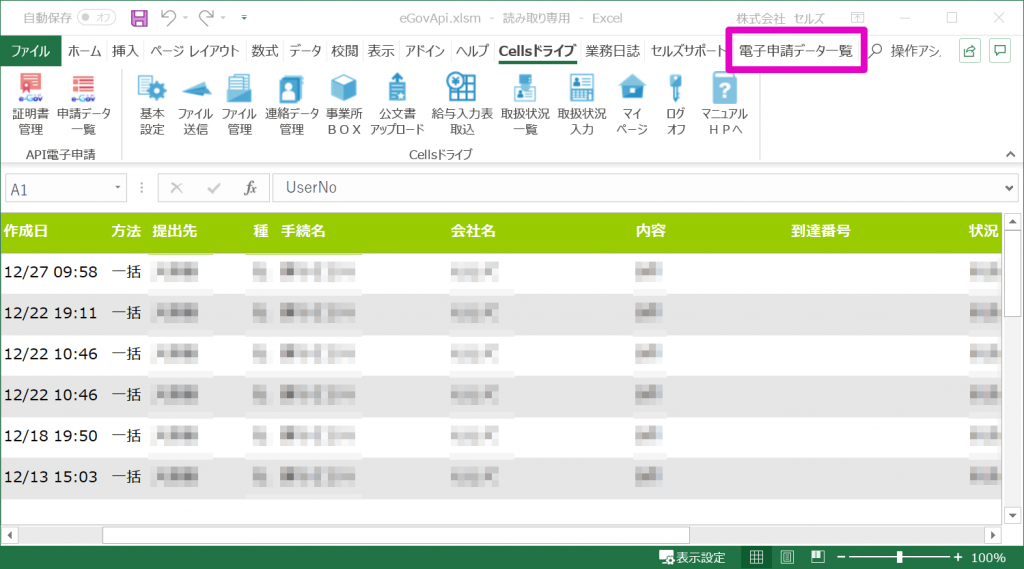Move the zoom slider handle
Image resolution: width=1024 pixels, height=569 pixels.
tap(899, 557)
